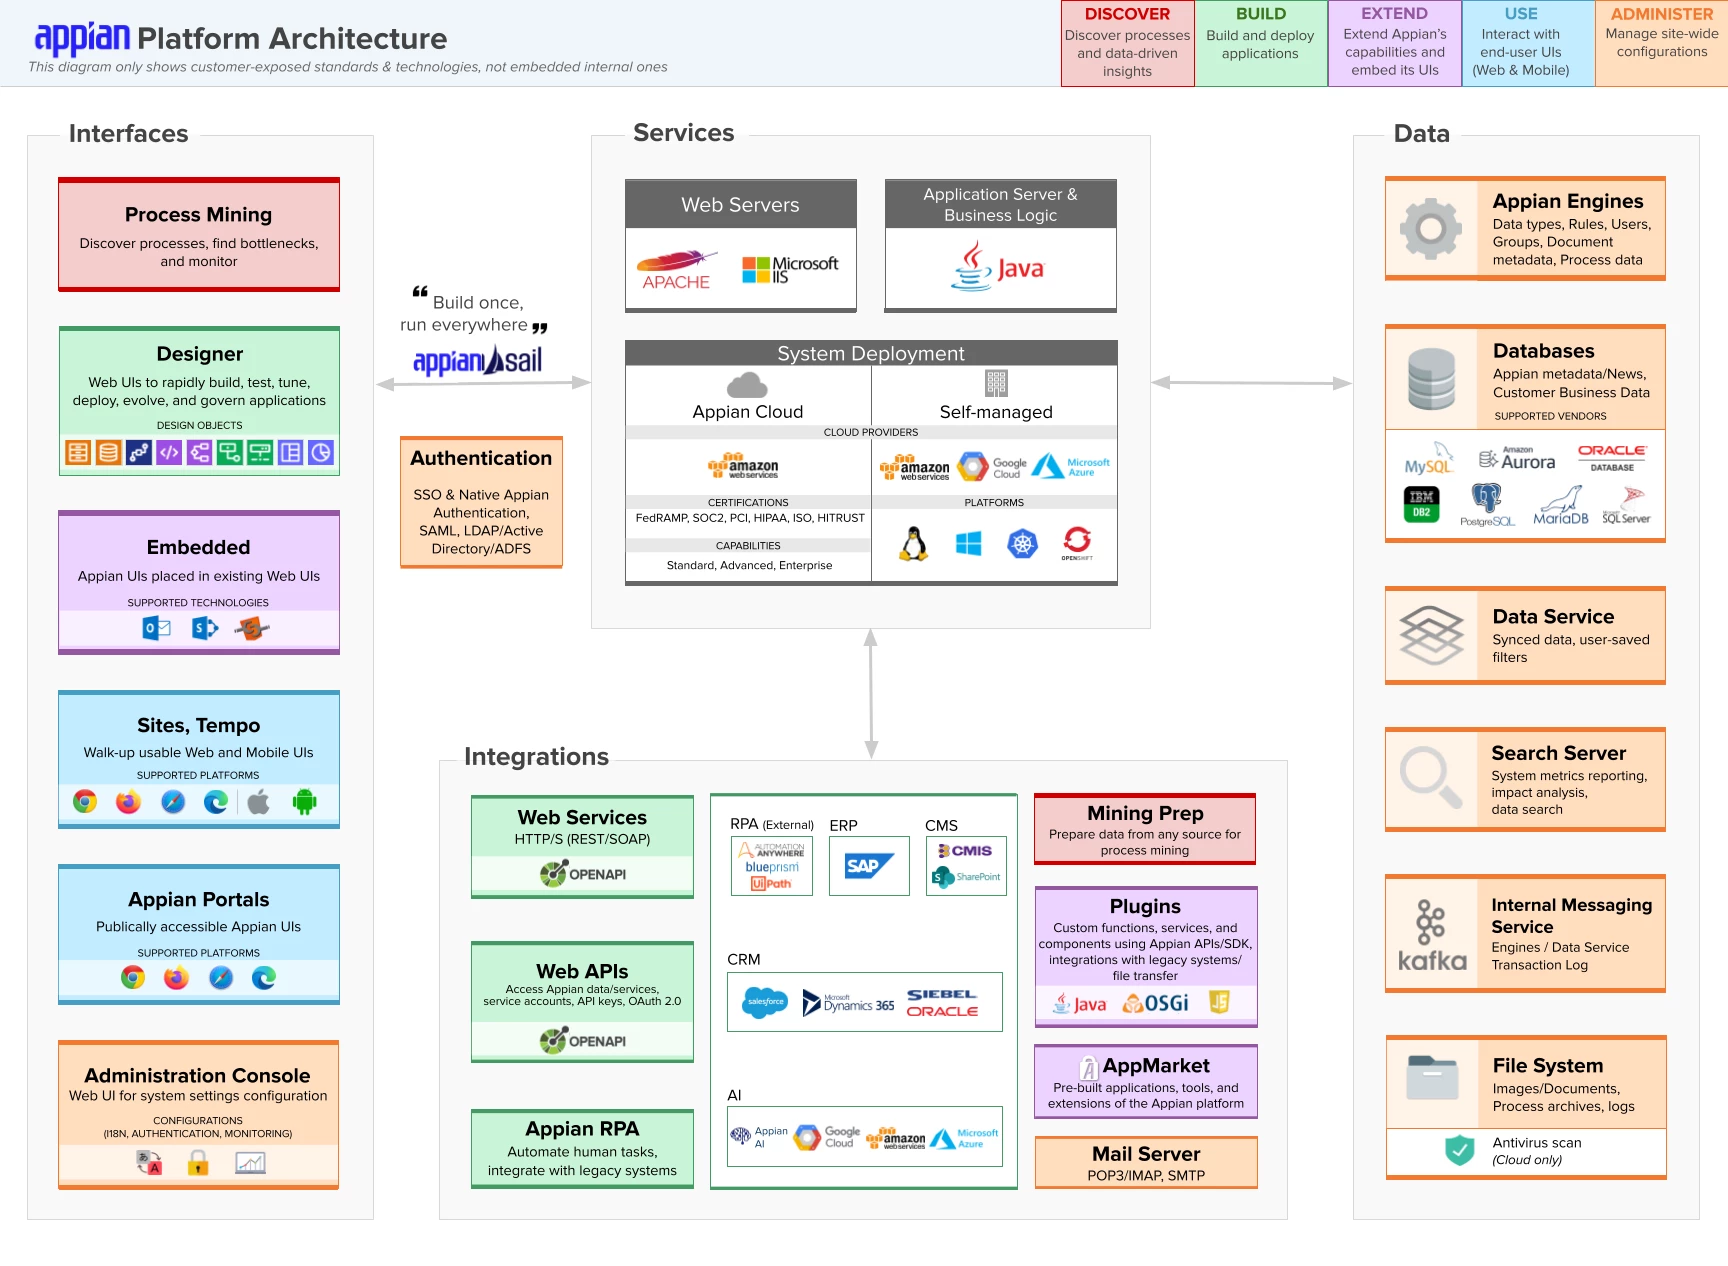This screenshot has width=1728, height=1266.
Task: Open the AppMarket card title
Action: [1156, 1065]
